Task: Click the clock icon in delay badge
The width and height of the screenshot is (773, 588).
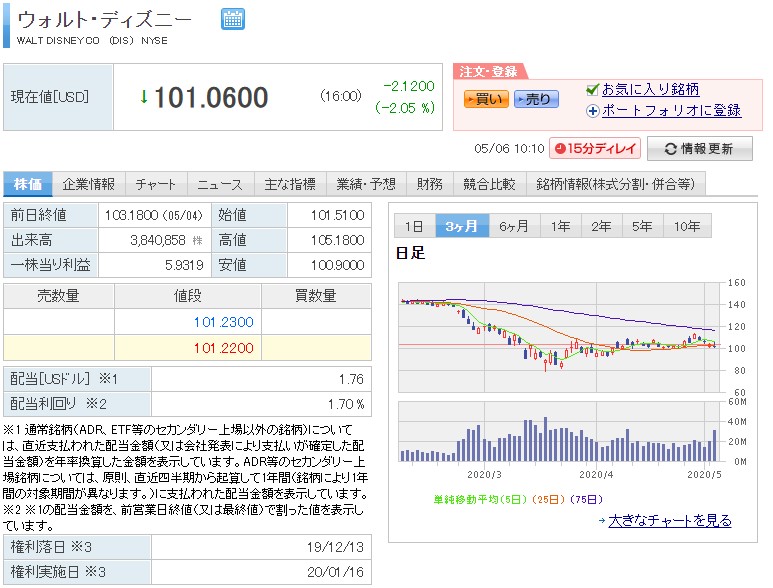Action: point(560,148)
